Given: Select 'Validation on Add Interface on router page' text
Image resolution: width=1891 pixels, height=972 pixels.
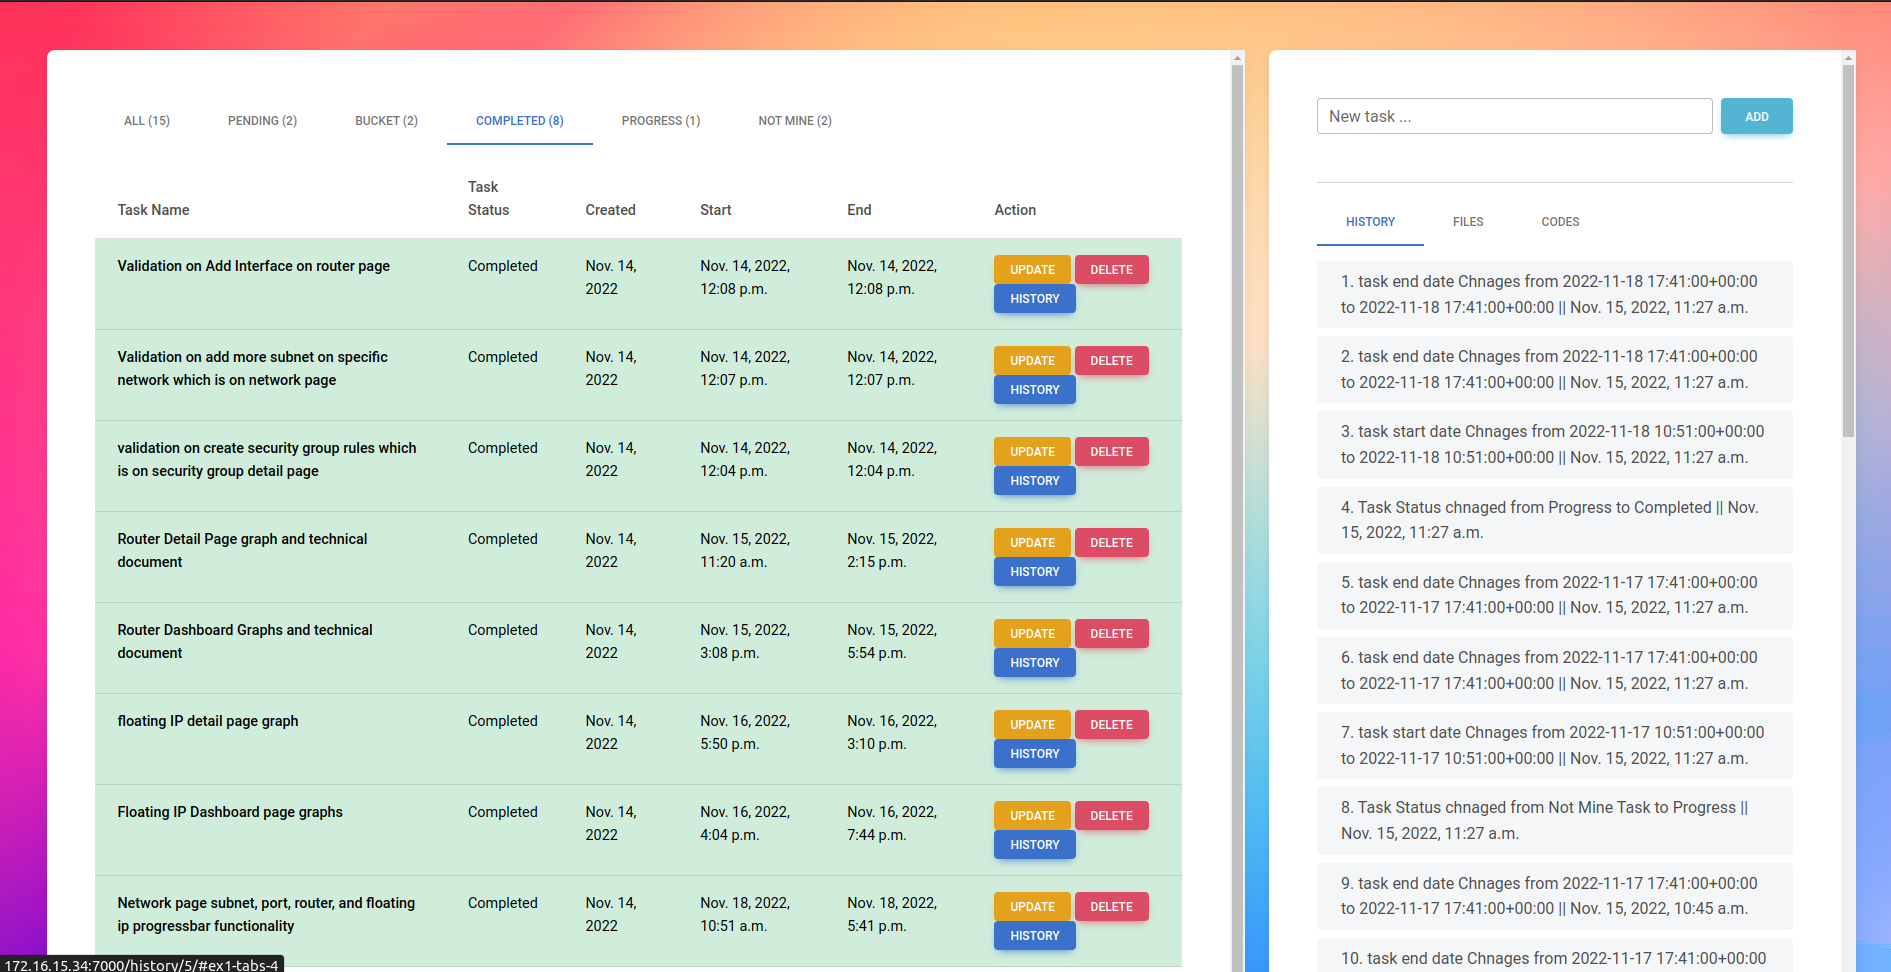Looking at the screenshot, I should tap(253, 266).
